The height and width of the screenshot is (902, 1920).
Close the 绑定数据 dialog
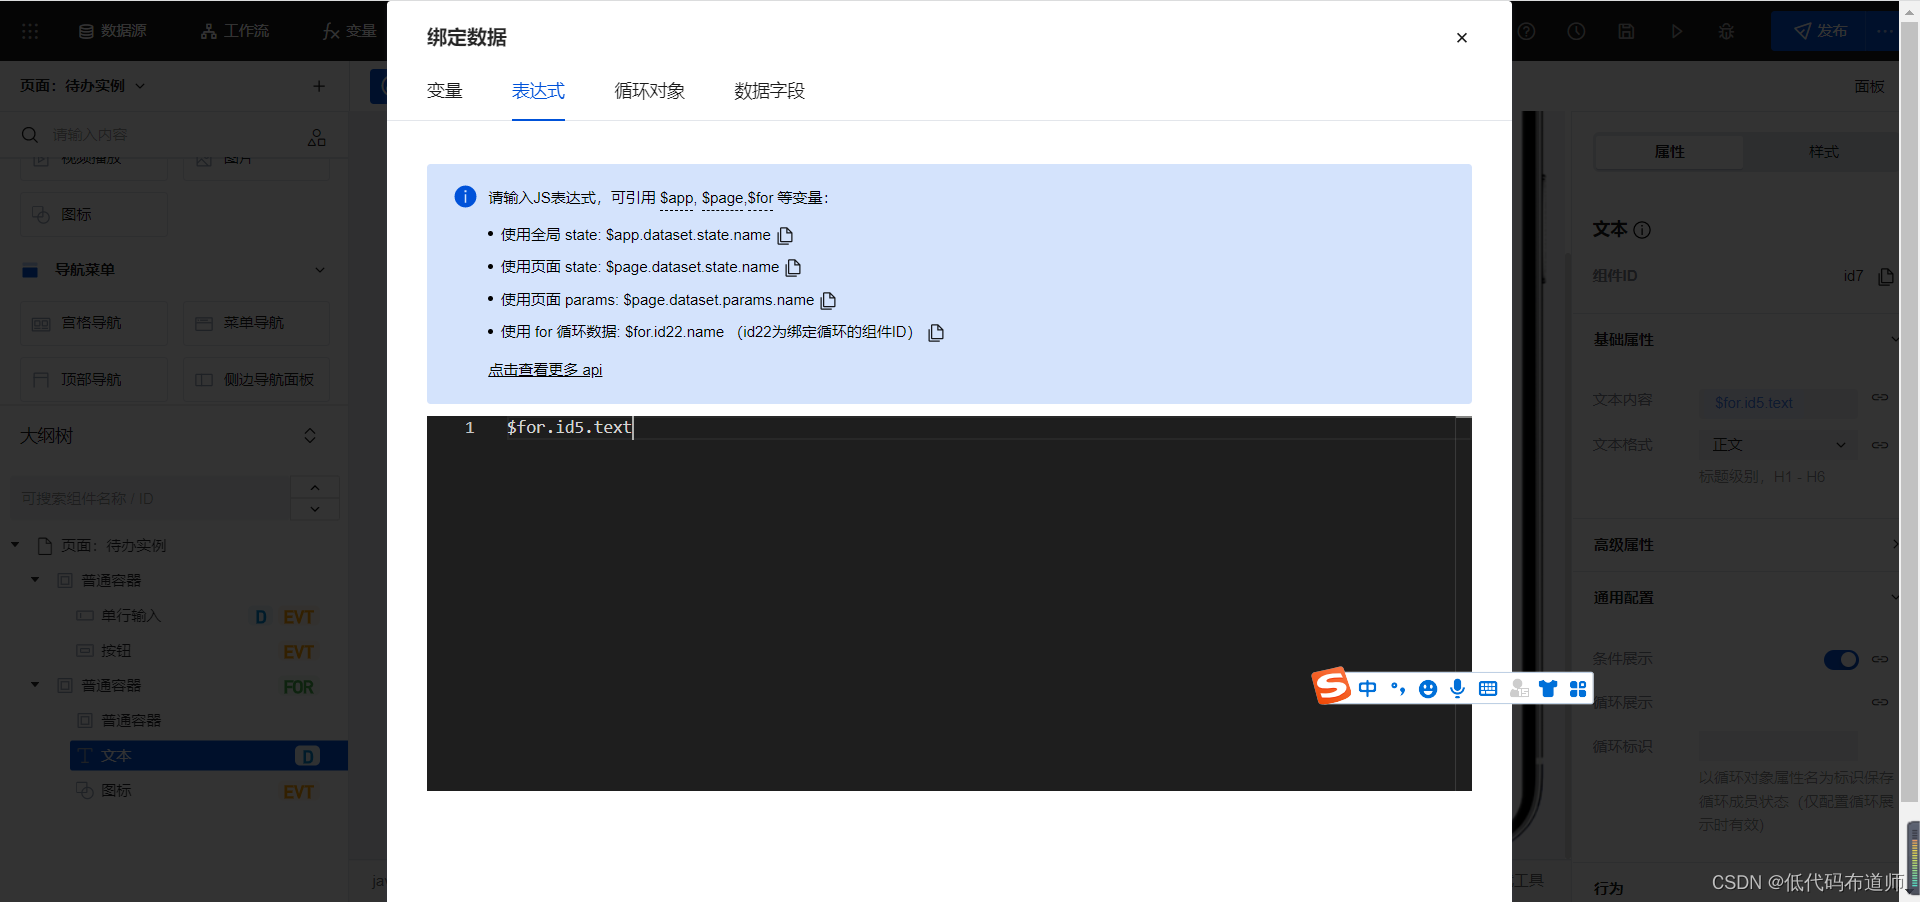[1462, 38]
